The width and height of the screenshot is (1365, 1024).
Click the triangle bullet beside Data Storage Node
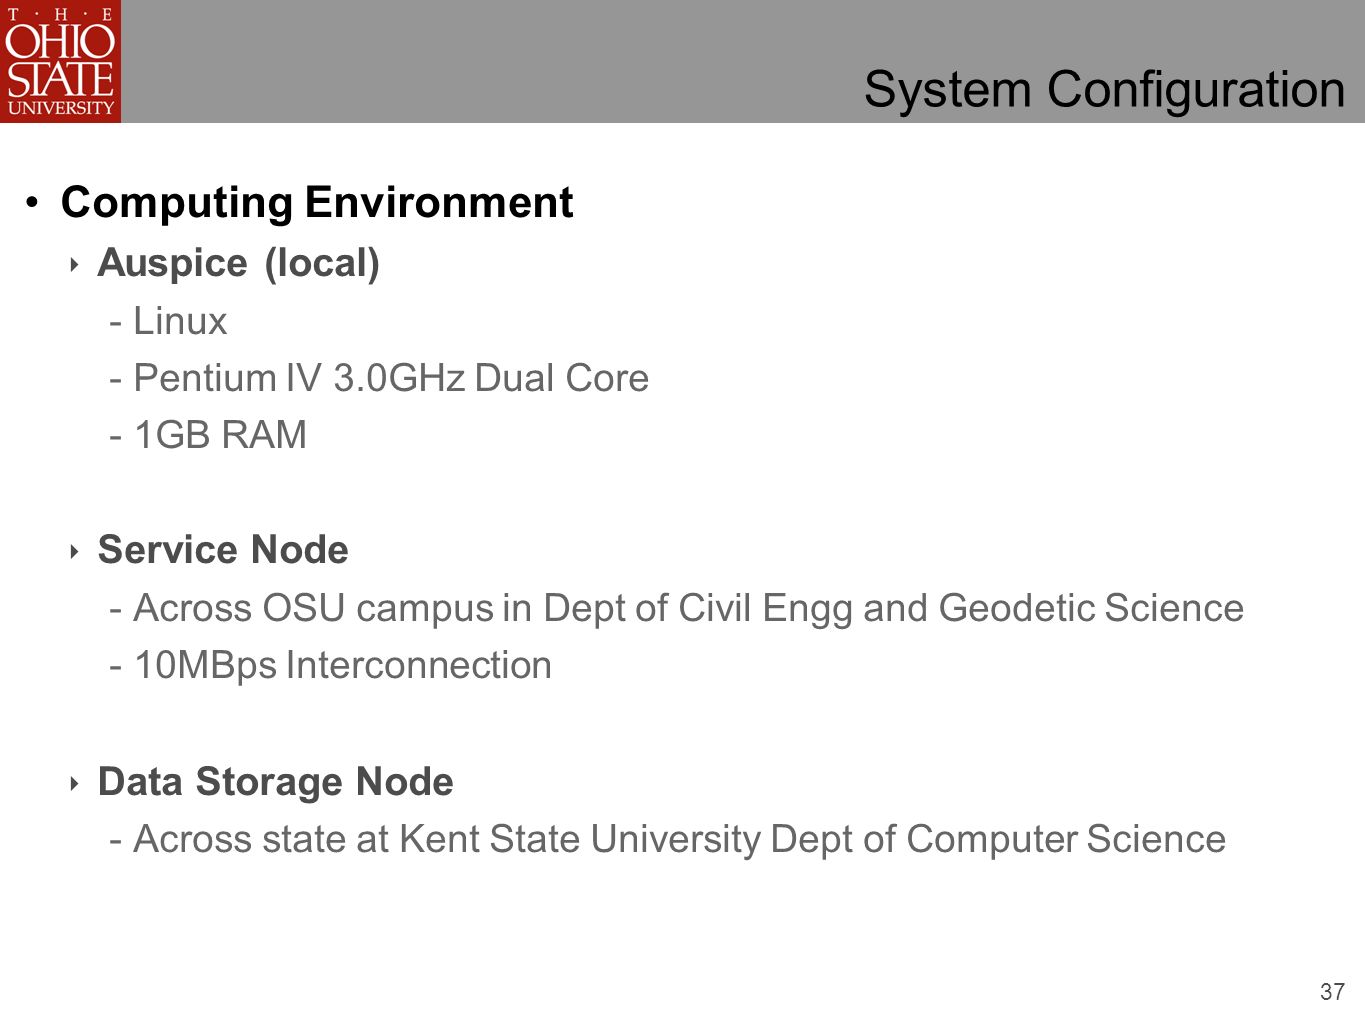(x=74, y=783)
